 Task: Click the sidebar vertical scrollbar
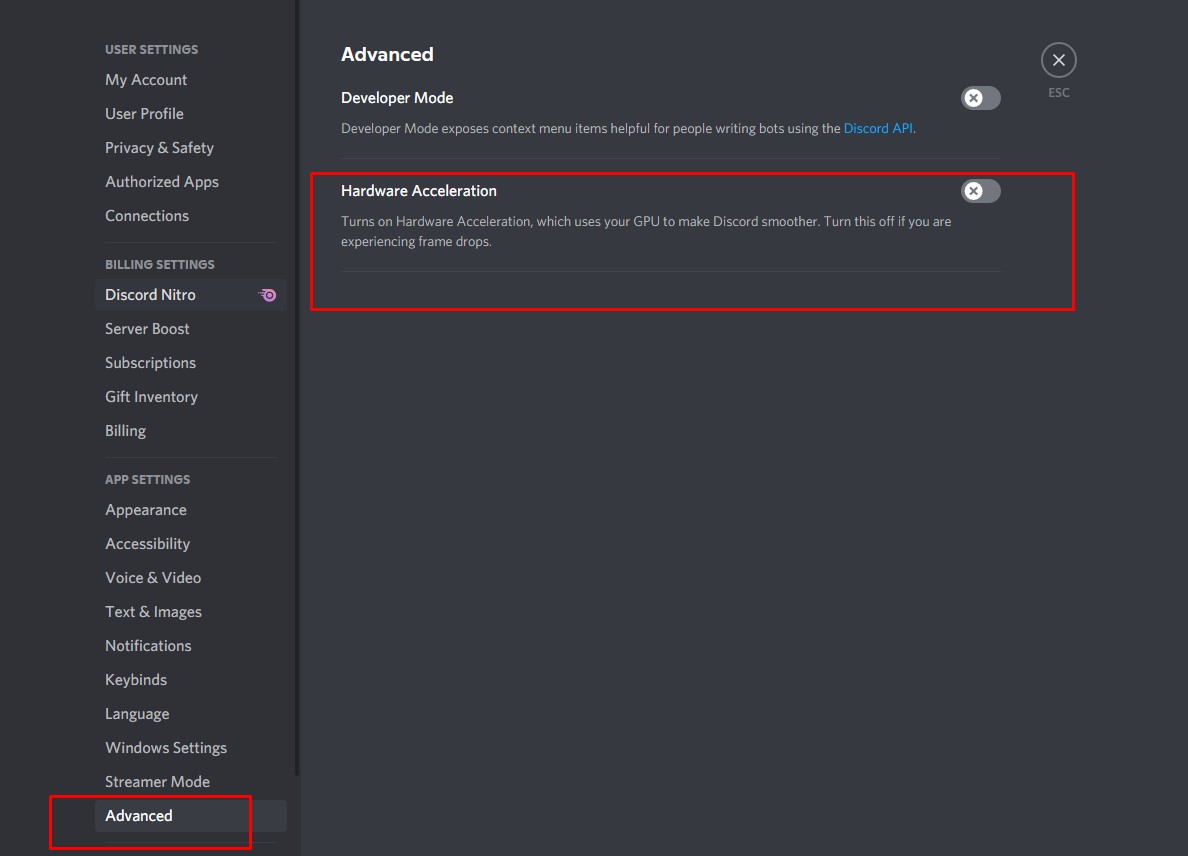(x=297, y=386)
